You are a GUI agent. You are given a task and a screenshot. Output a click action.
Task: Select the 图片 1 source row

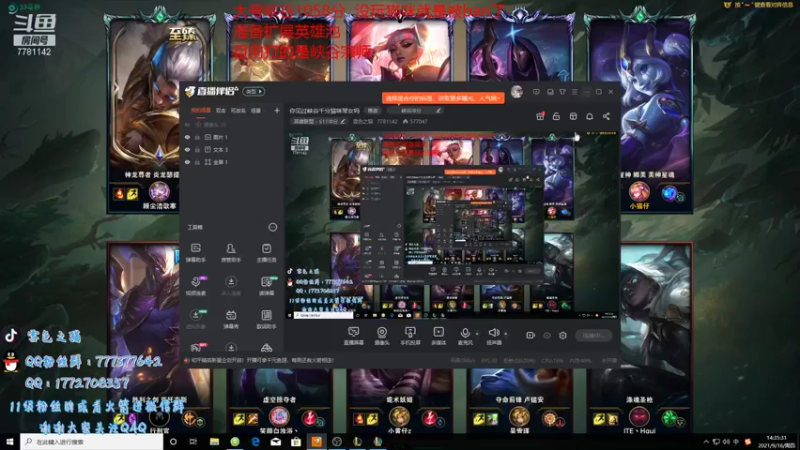233,137
